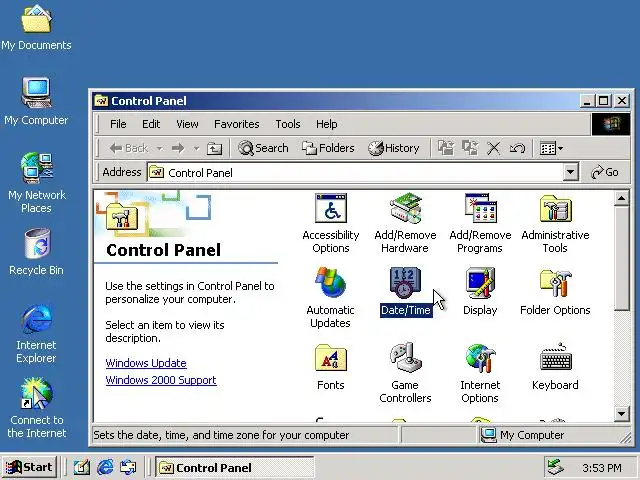The width and height of the screenshot is (640, 480).
Task: Select Folder Options icon
Action: pyautogui.click(x=555, y=292)
